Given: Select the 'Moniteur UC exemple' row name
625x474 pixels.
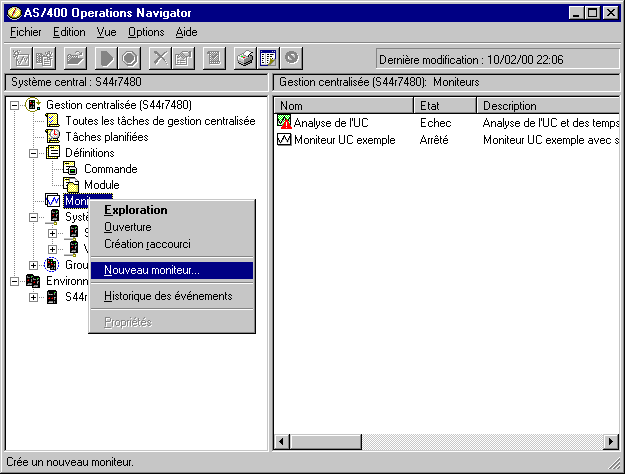Looking at the screenshot, I should pos(345,140).
